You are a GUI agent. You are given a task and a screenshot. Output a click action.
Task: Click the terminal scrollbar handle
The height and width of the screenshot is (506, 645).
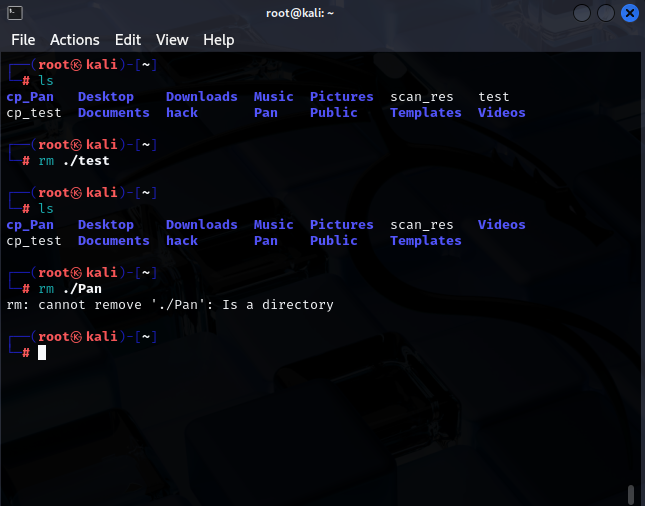(631, 494)
